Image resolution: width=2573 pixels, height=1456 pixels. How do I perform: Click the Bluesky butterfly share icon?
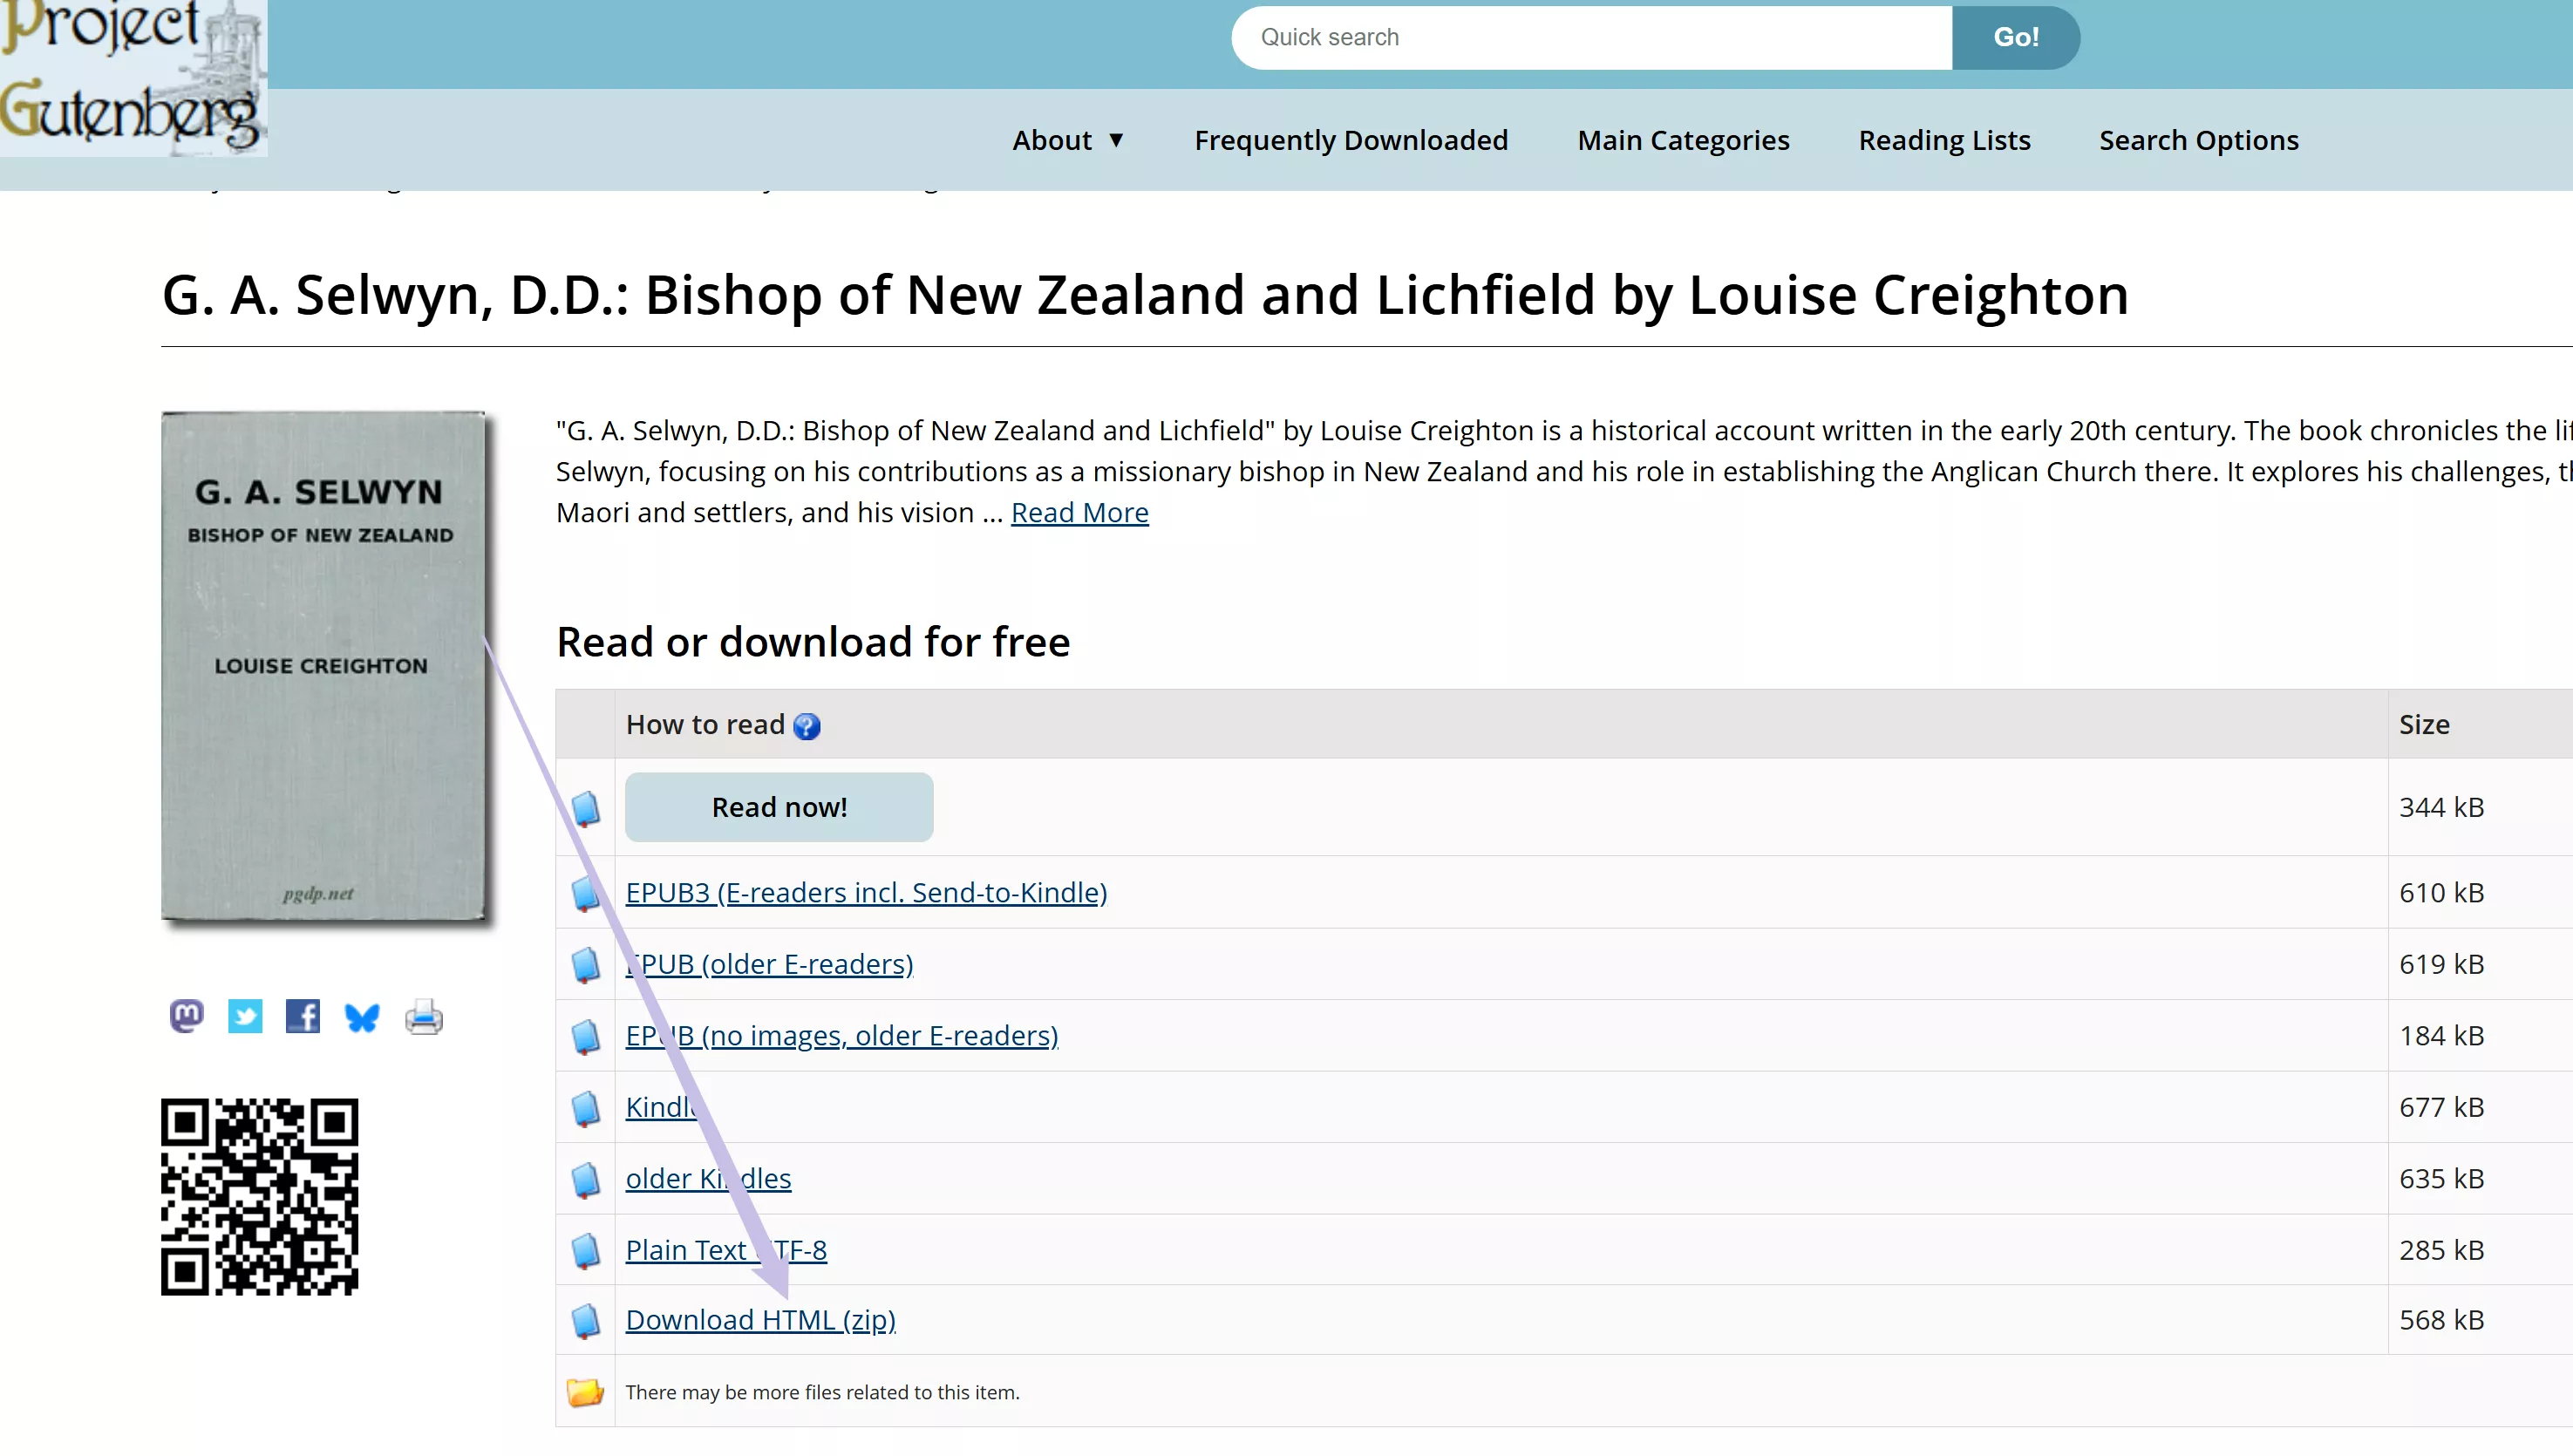pyautogui.click(x=362, y=1018)
